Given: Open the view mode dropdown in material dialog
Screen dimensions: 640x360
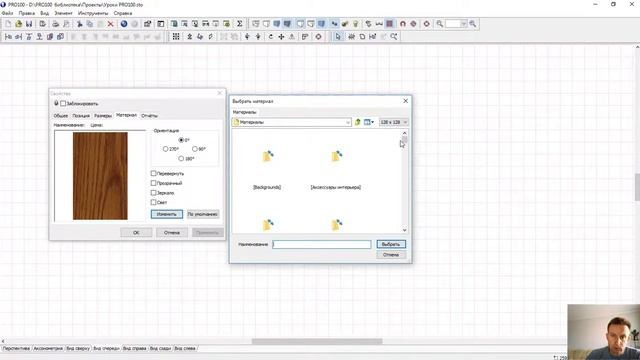Looking at the screenshot, I should click(369, 122).
